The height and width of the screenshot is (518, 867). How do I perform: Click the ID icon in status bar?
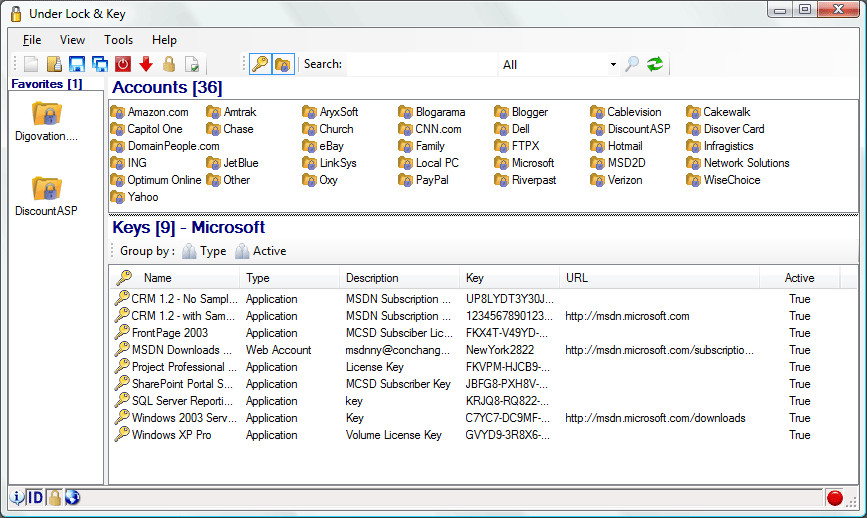[x=35, y=497]
